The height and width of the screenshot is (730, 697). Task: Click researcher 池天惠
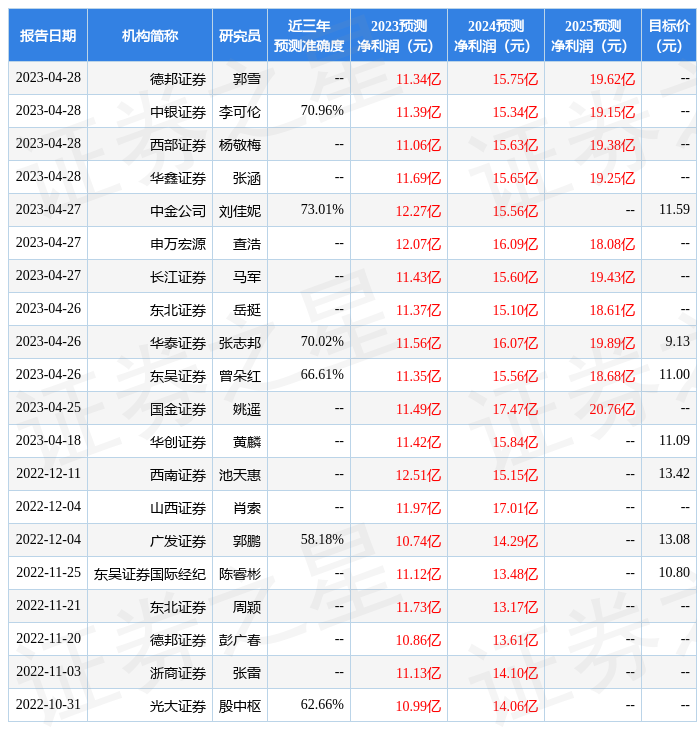click(240, 475)
